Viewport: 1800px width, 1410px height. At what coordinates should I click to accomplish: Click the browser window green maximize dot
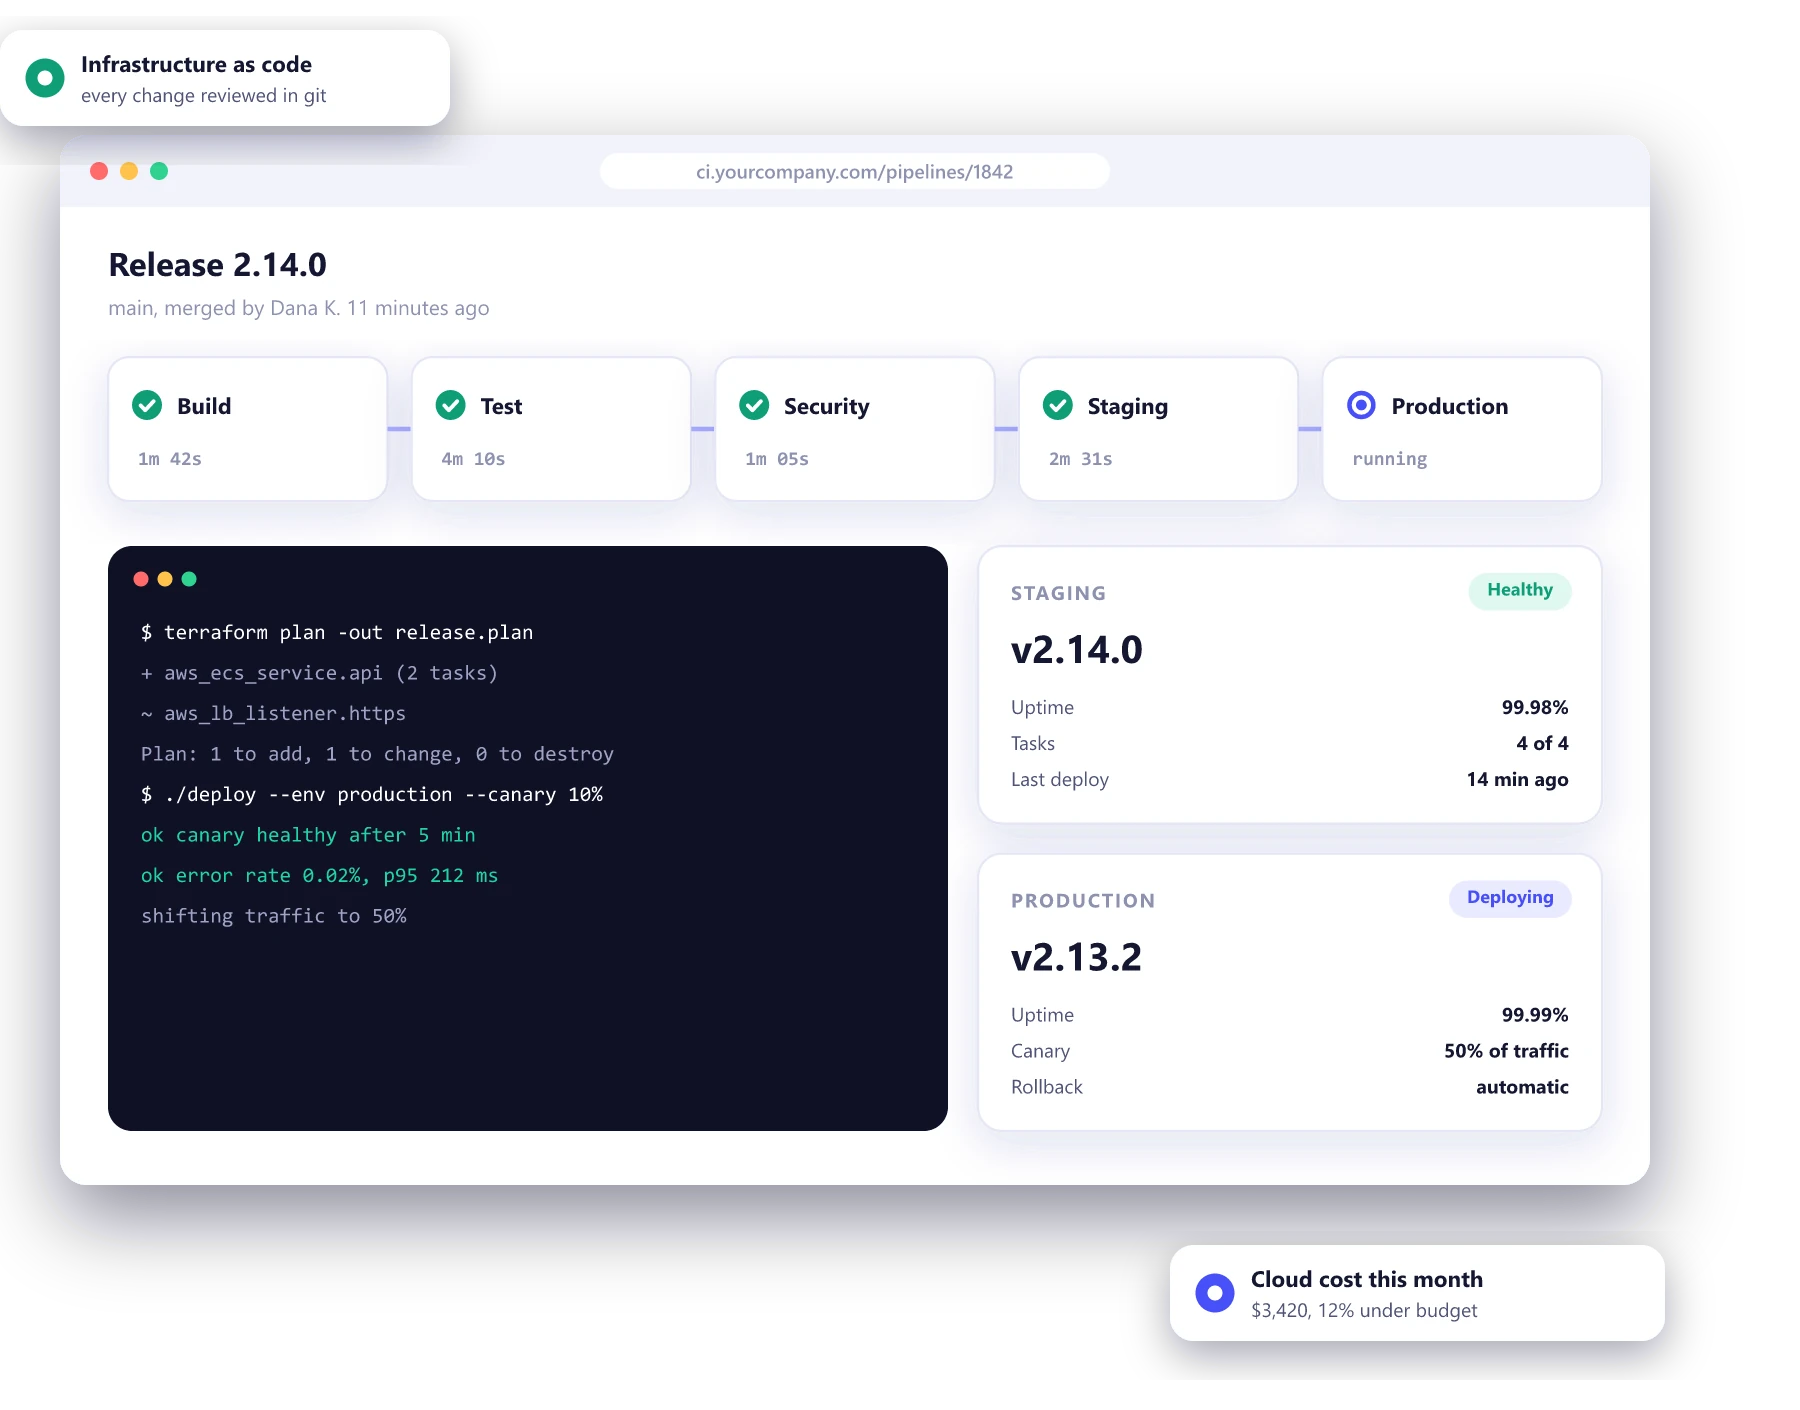click(x=159, y=171)
